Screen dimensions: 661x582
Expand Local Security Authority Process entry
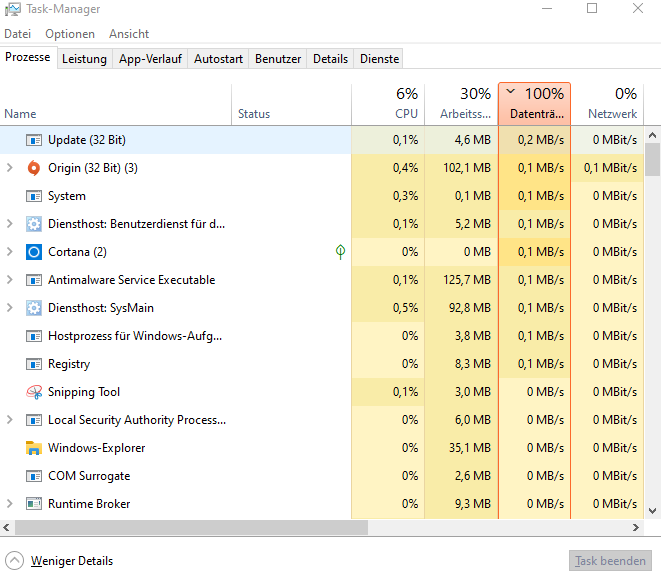click(10, 420)
